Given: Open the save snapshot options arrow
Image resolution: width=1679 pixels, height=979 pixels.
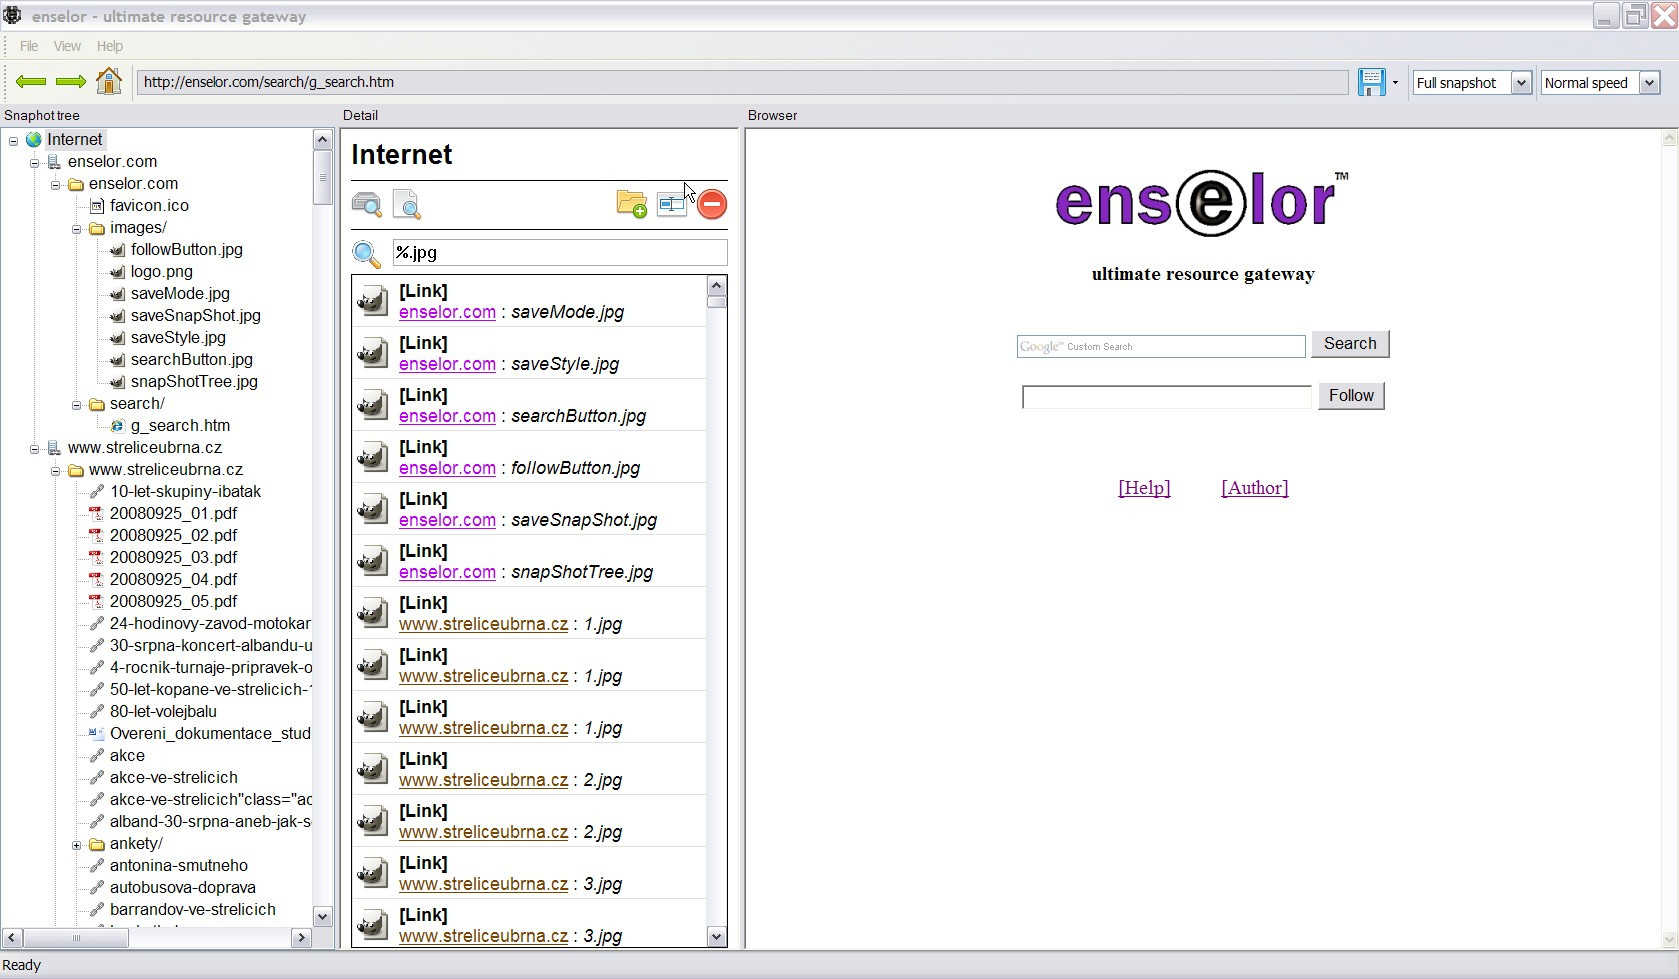Looking at the screenshot, I should click(x=1395, y=83).
